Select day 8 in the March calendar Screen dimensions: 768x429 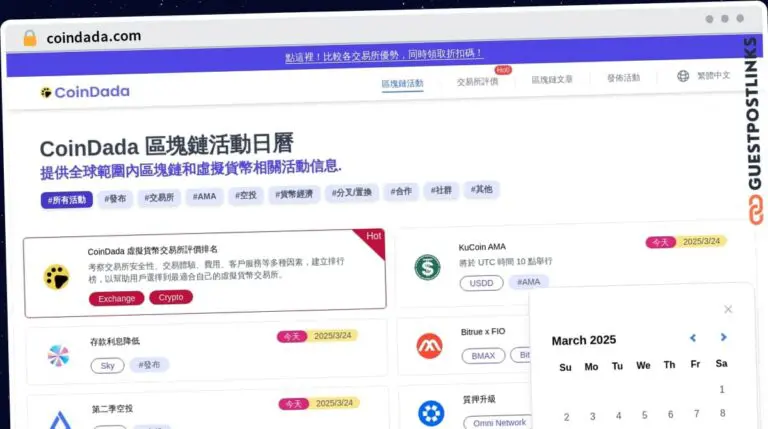(x=722, y=413)
